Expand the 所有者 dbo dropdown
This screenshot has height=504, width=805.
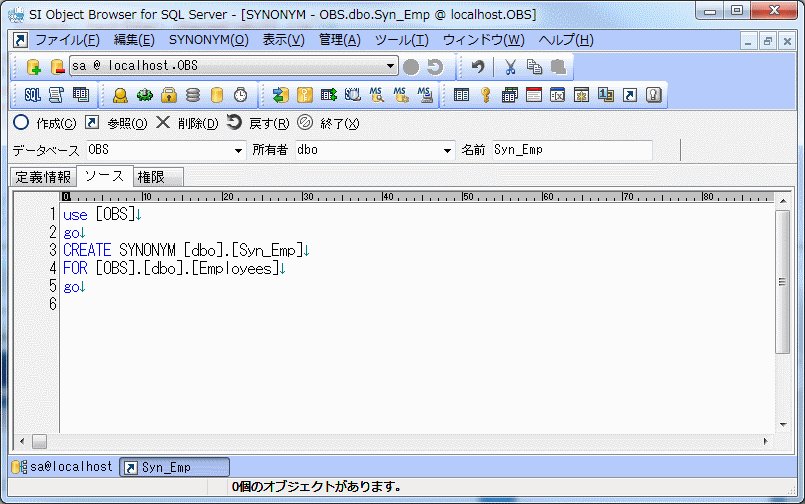447,150
